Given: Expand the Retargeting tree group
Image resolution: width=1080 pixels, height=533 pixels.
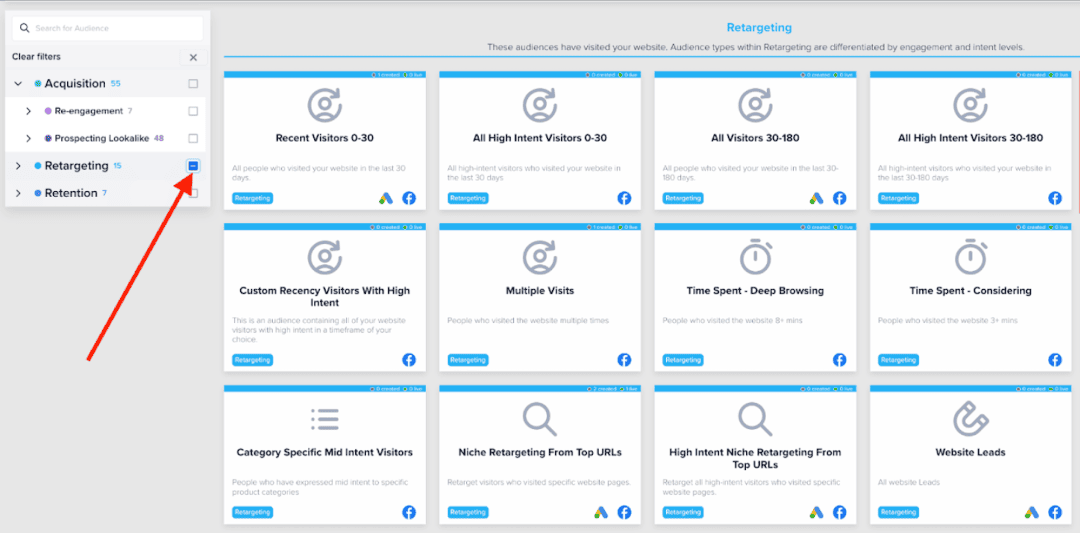Looking at the screenshot, I should tap(19, 166).
